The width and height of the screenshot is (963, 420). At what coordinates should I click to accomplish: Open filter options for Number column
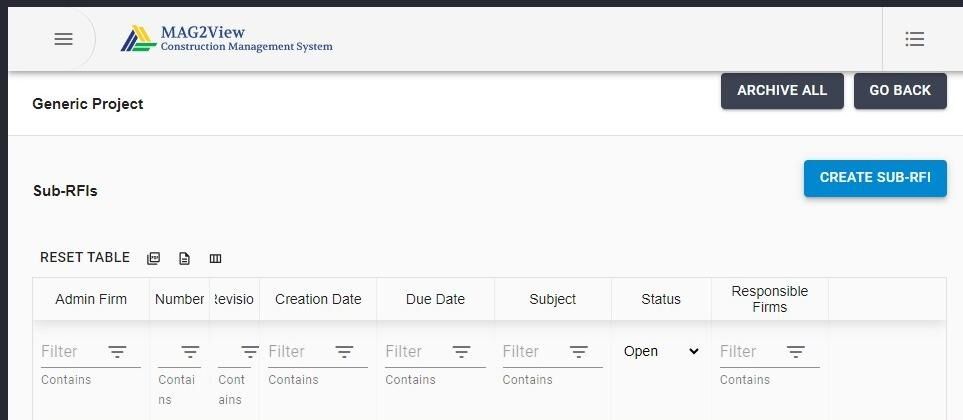(x=190, y=351)
